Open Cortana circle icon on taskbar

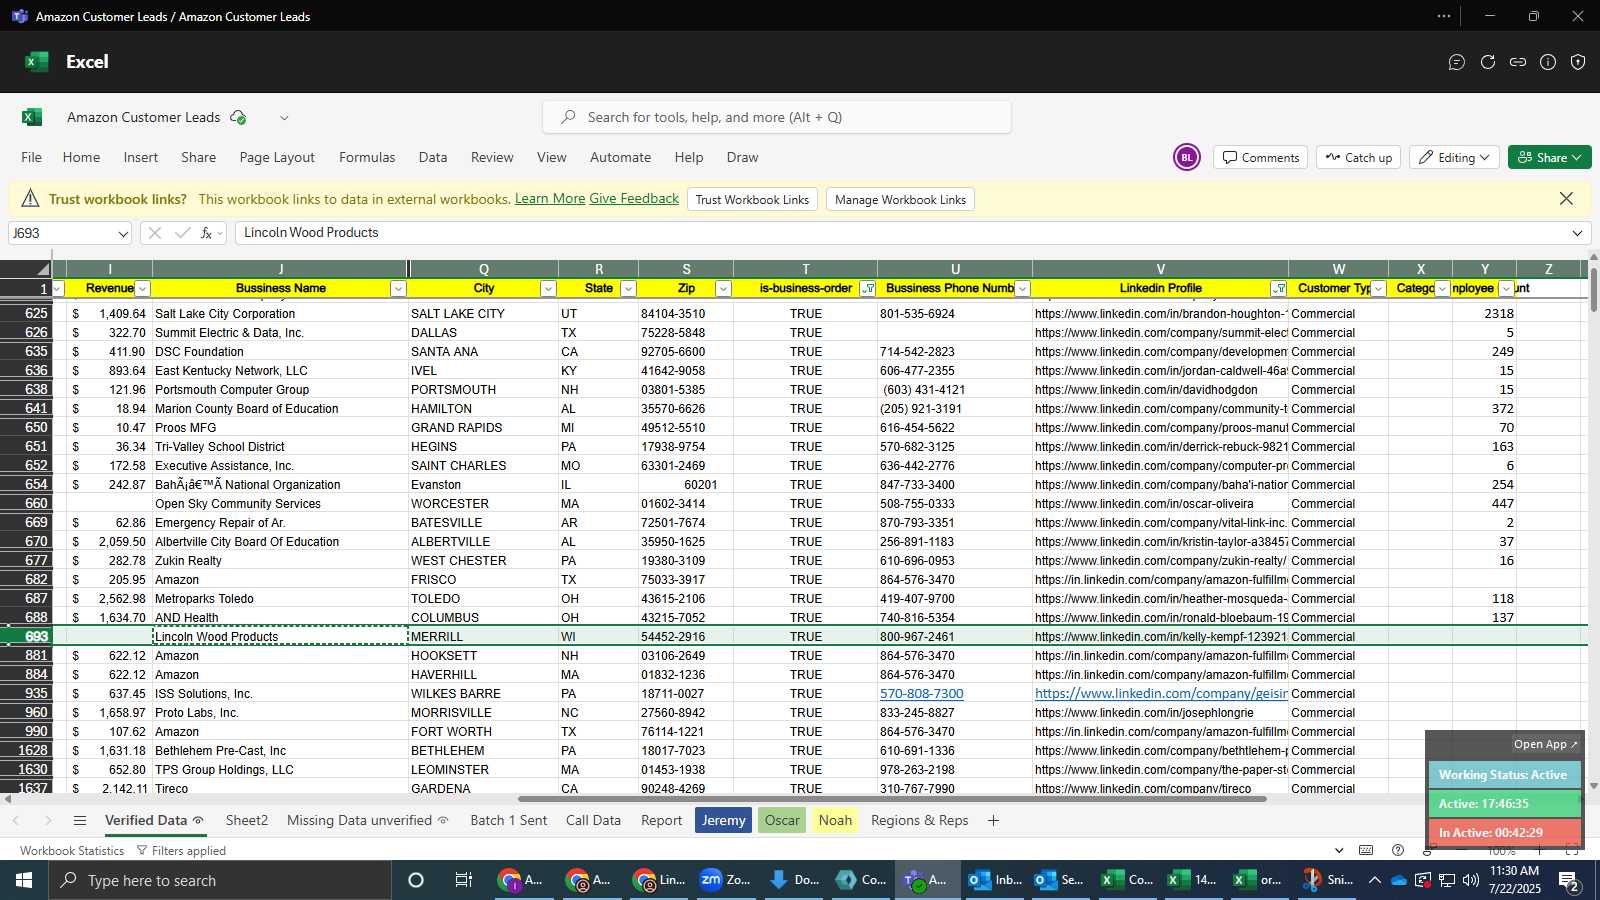(416, 880)
